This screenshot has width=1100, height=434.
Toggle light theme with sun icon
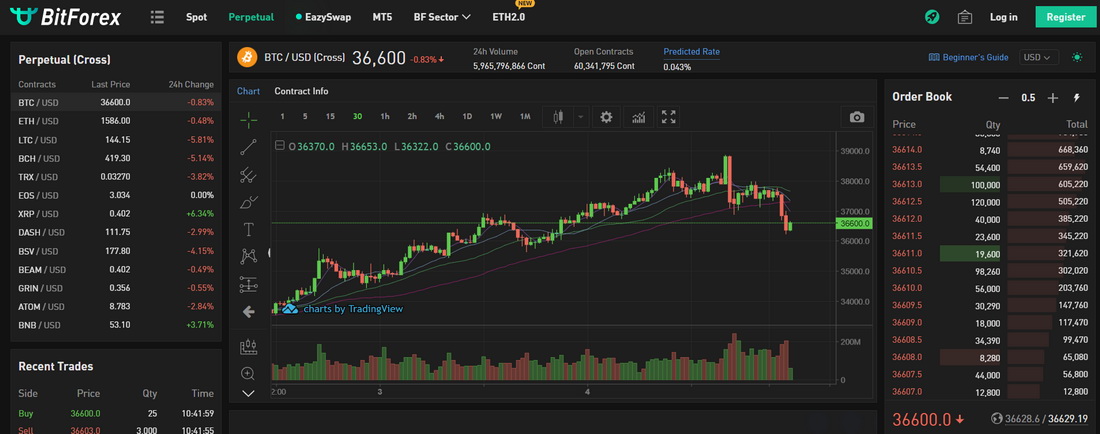[x=1078, y=57]
